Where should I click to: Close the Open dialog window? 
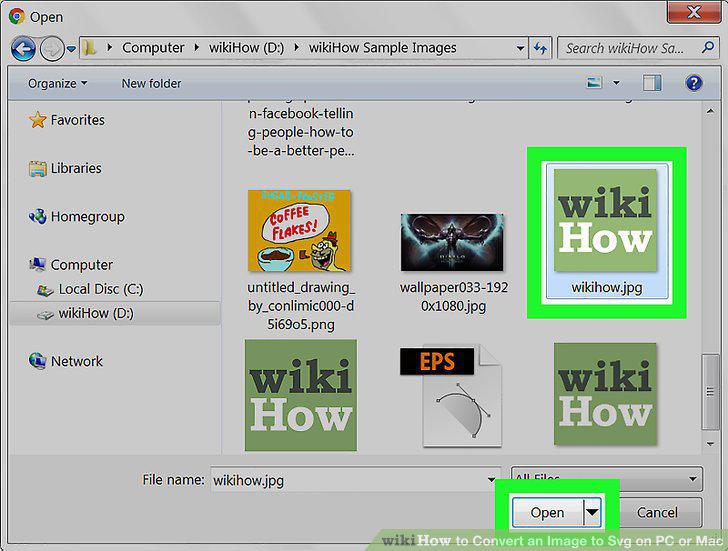(x=694, y=12)
